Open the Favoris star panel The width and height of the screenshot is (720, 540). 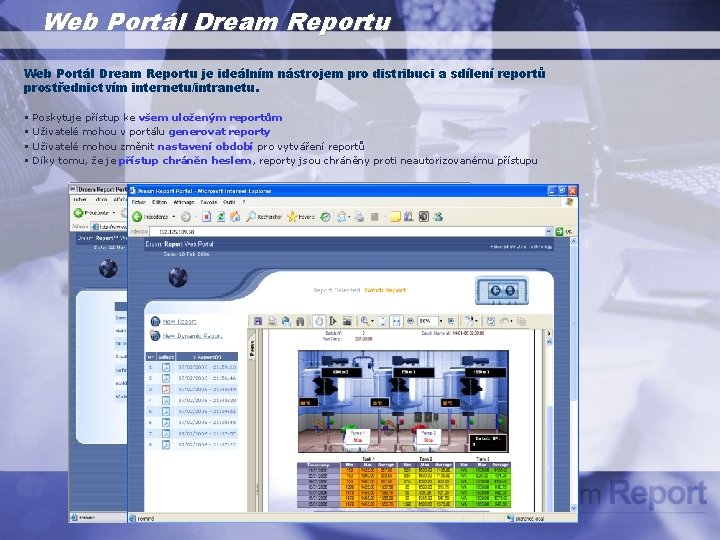pos(301,216)
